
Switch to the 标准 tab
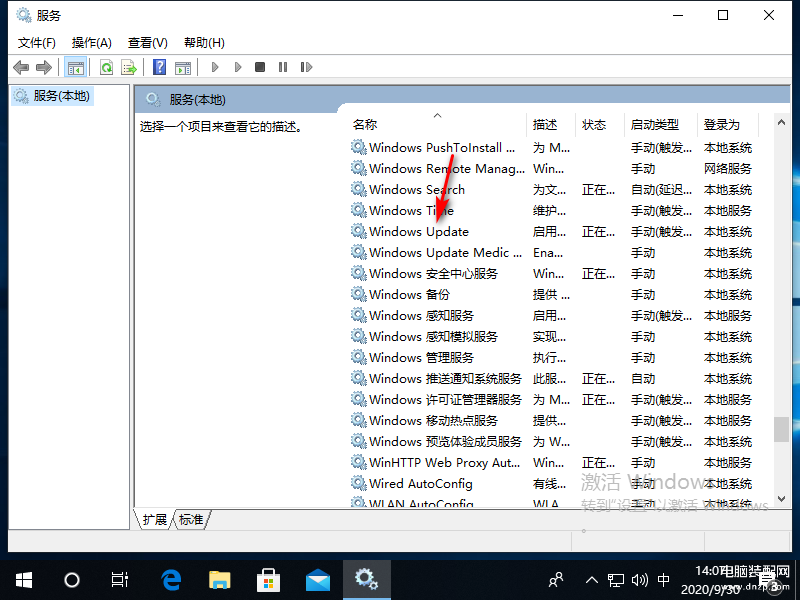coord(191,519)
